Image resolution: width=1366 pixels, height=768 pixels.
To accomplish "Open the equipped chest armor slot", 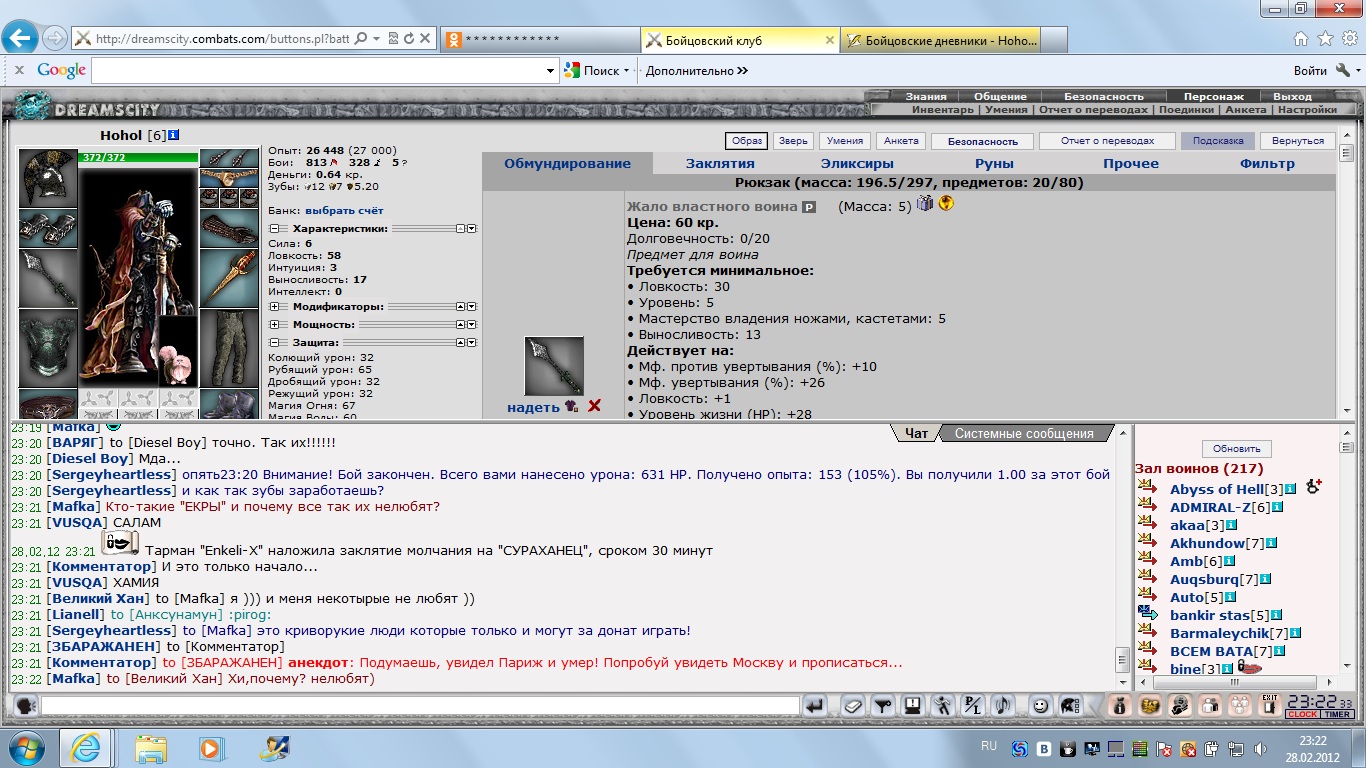I will coord(48,349).
